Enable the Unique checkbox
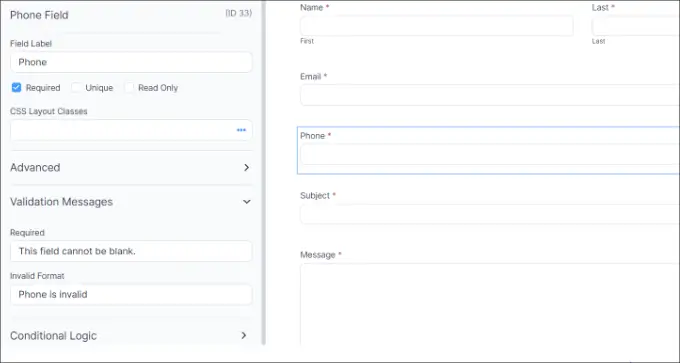Image resolution: width=680 pixels, height=363 pixels. coord(76,88)
